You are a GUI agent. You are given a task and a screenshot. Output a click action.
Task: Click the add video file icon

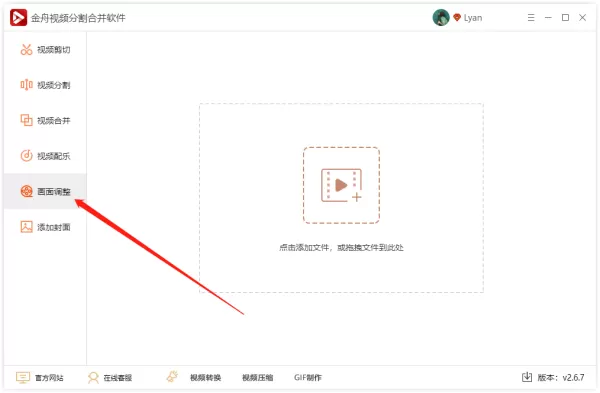pyautogui.click(x=341, y=185)
